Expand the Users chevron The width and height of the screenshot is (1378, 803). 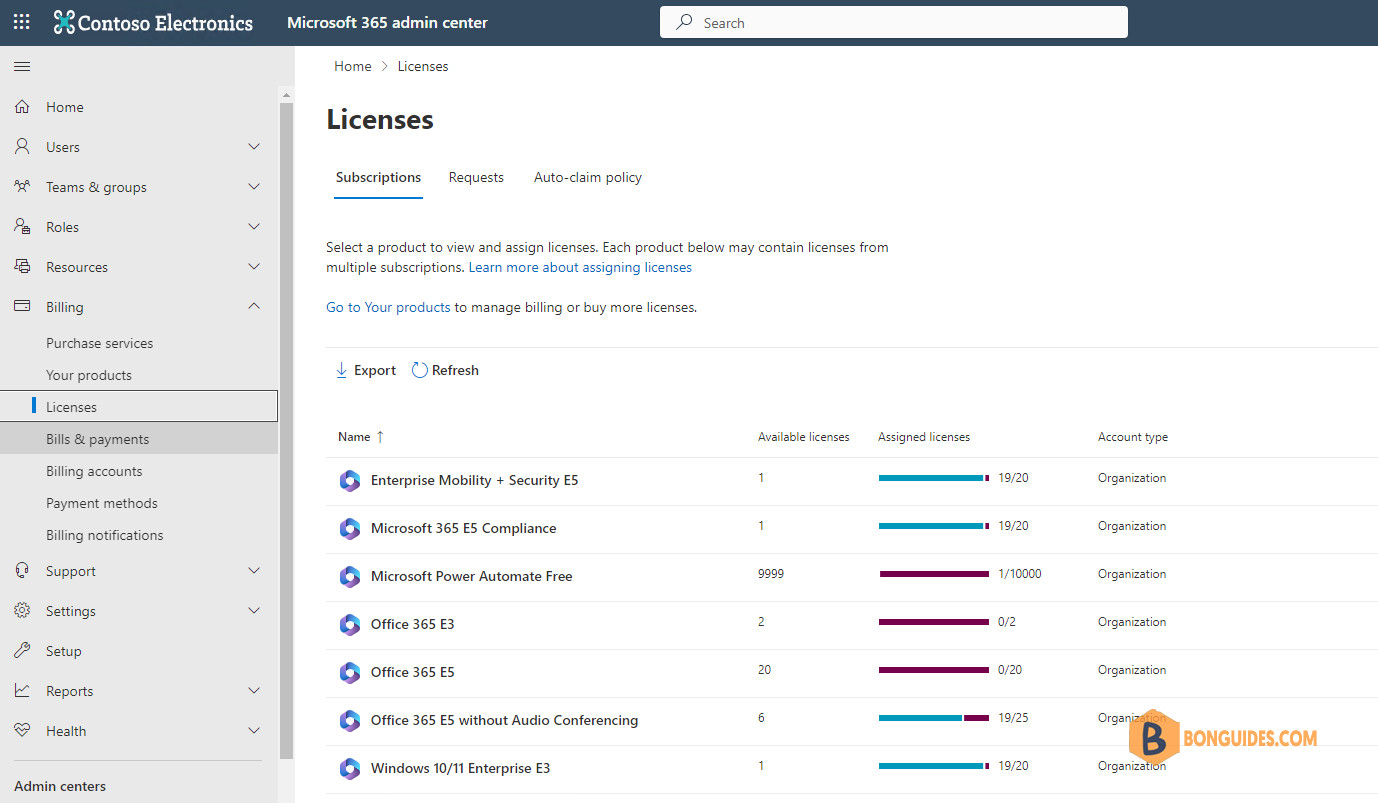click(x=254, y=147)
